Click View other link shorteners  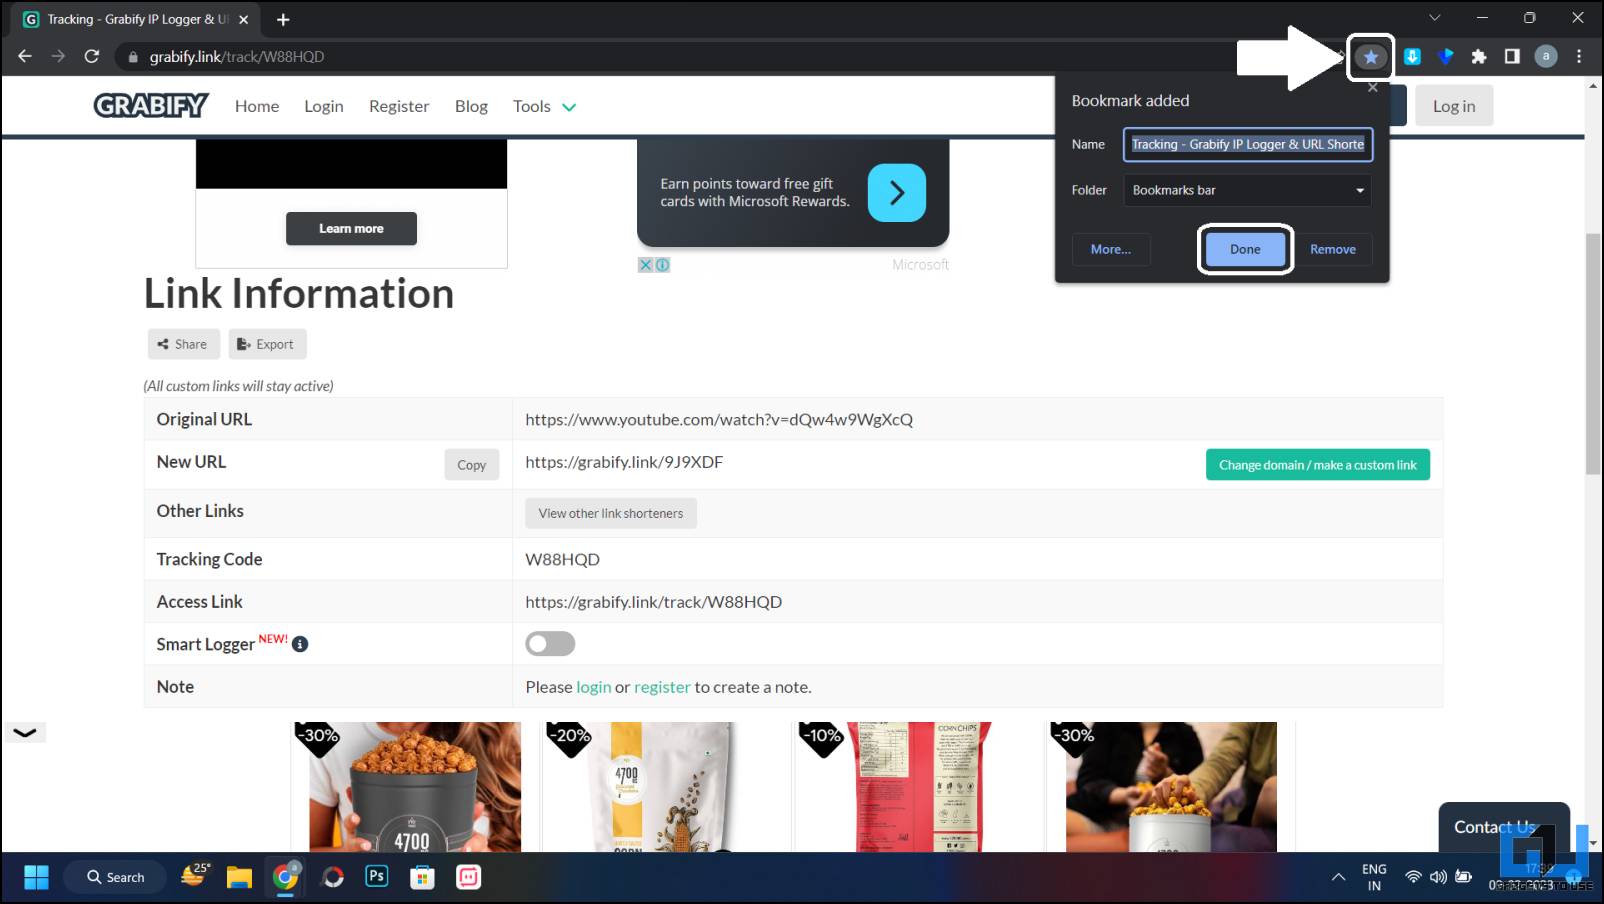(x=611, y=513)
